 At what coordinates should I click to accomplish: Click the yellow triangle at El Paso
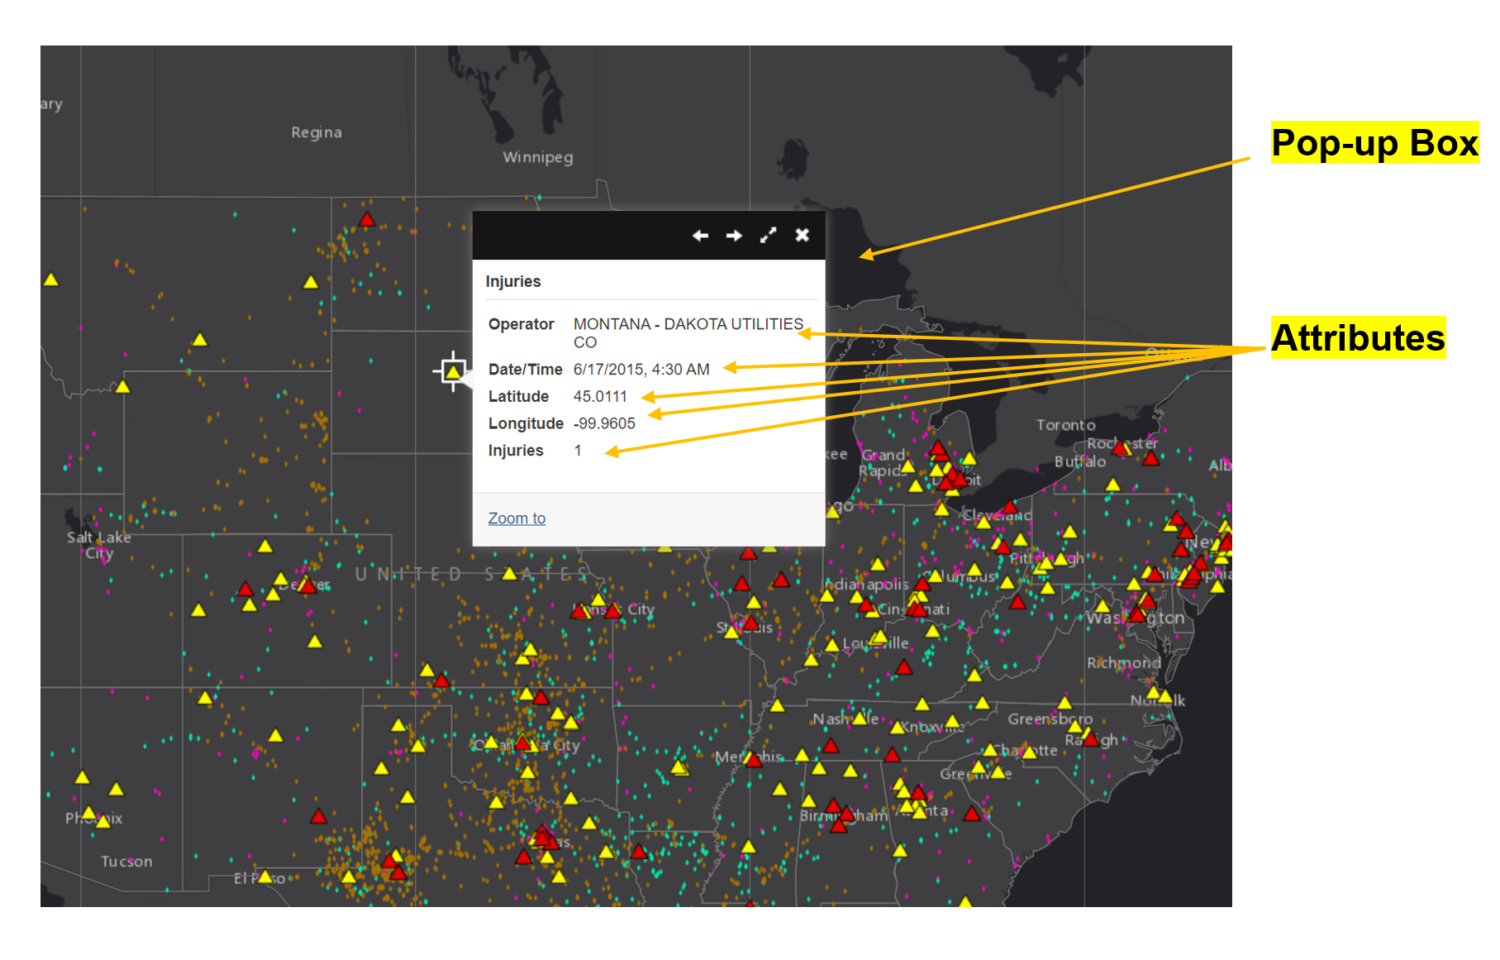[x=265, y=877]
